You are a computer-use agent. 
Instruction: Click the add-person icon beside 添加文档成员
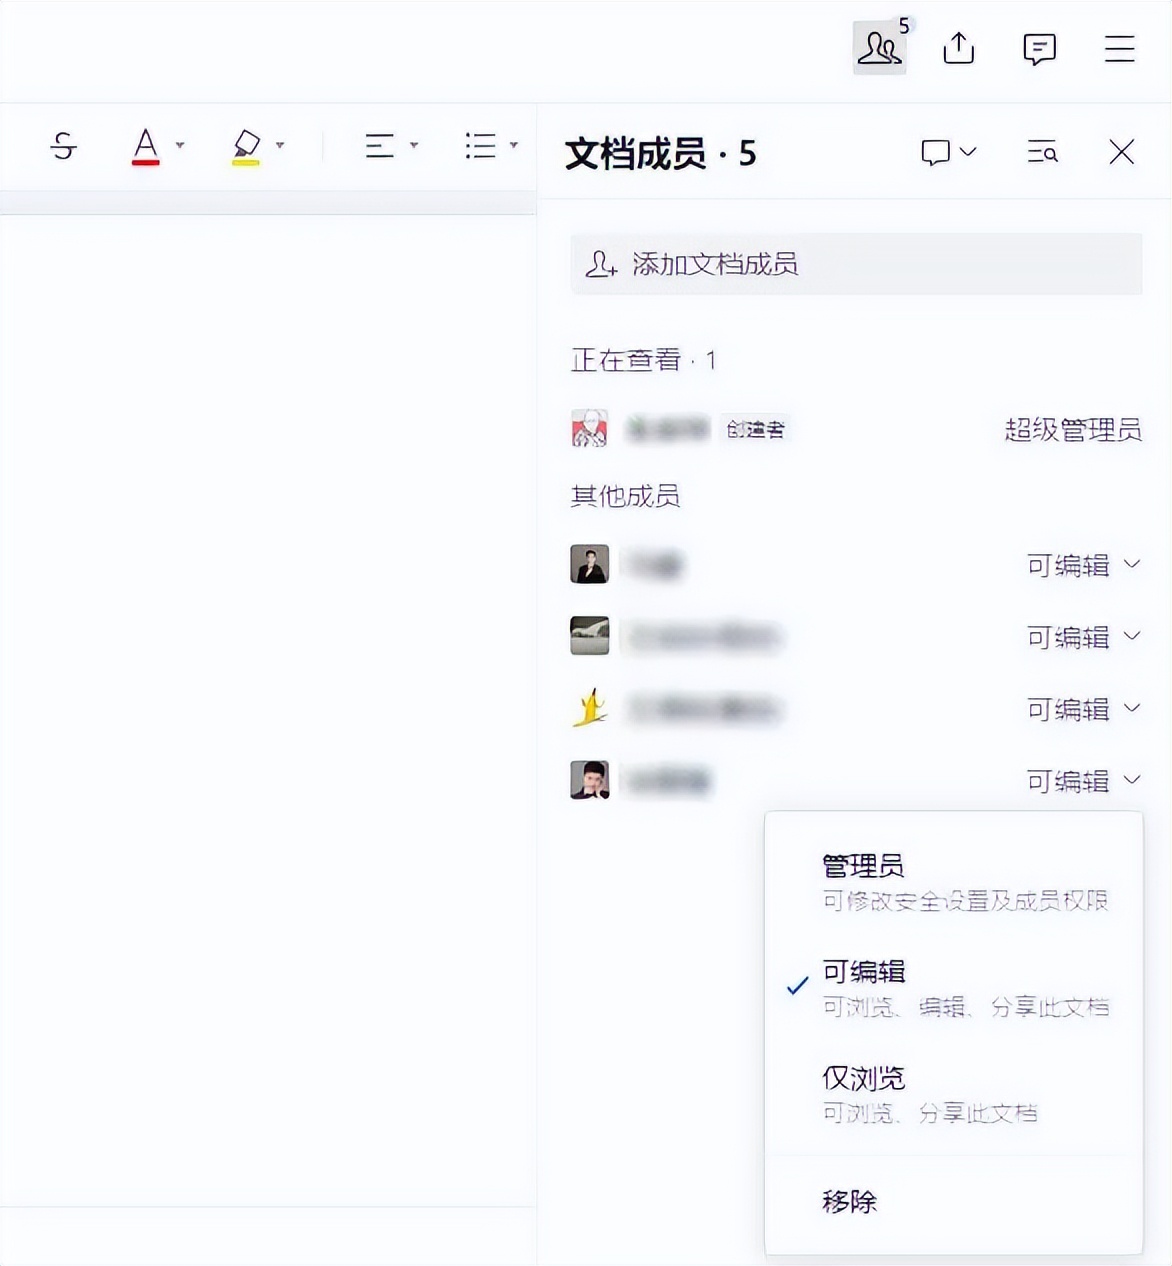click(x=600, y=264)
